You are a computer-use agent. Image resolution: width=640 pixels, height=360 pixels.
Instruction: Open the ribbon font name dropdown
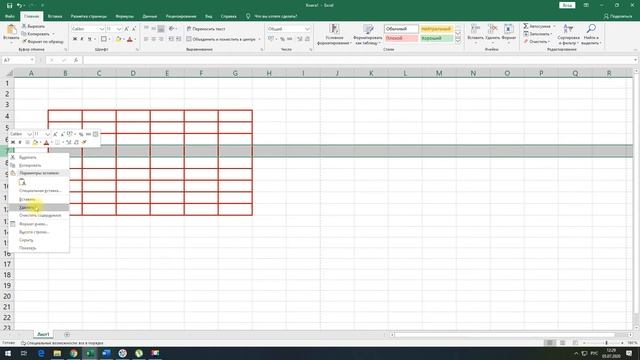[x=101, y=29]
